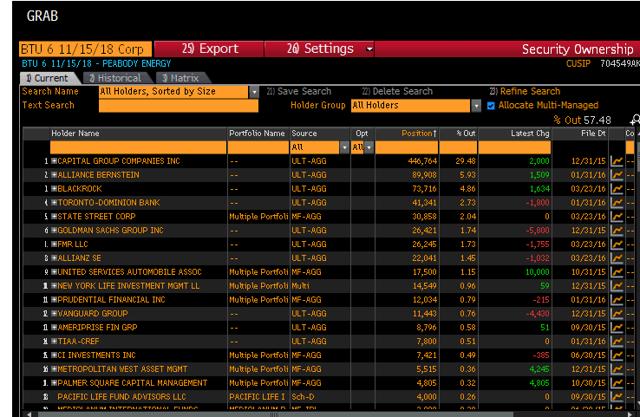The image size is (640, 417).
Task: Open chart icon for Vanguard Group row
Action: click(617, 314)
